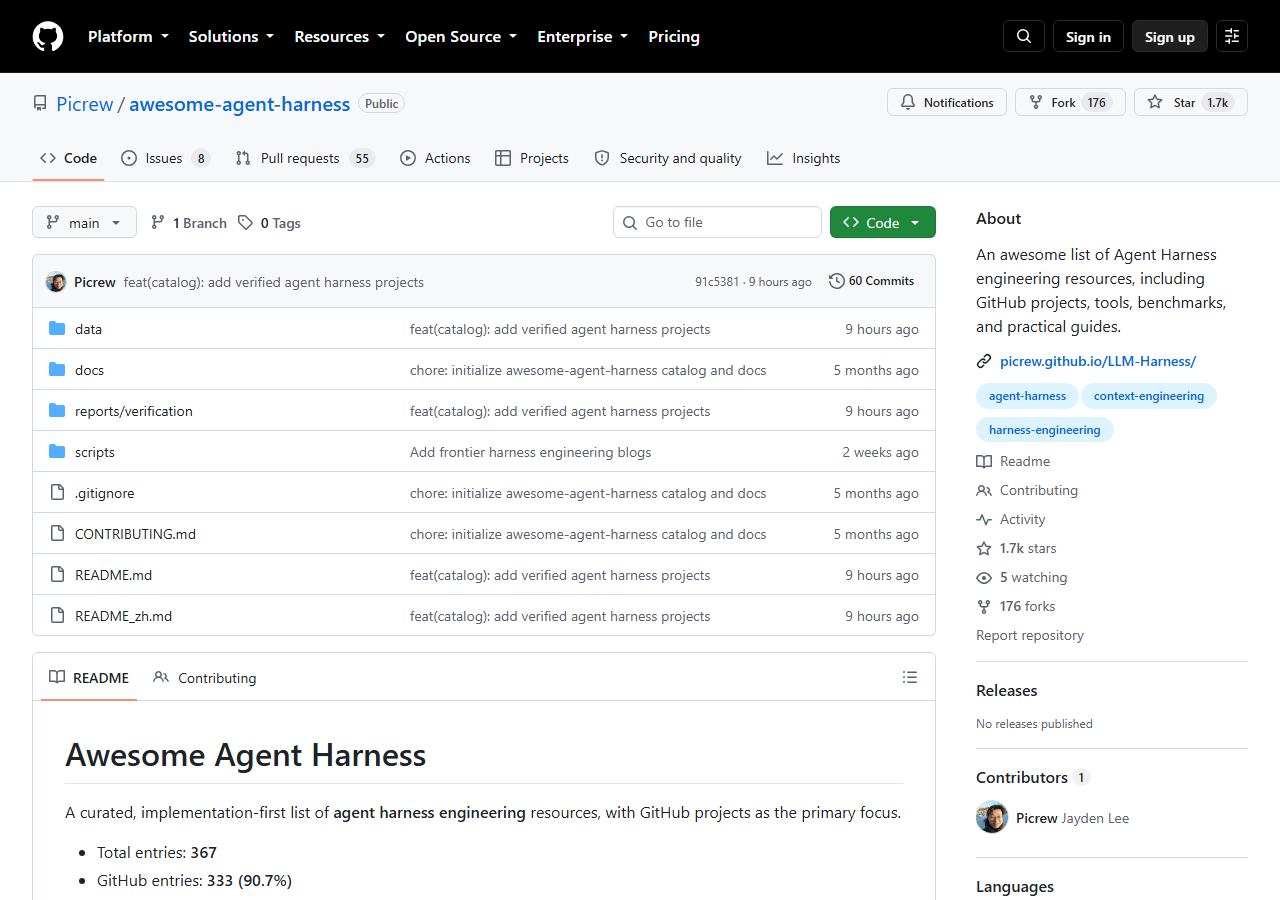1280x900 pixels.
Task: Star the repository
Action: [x=1191, y=102]
